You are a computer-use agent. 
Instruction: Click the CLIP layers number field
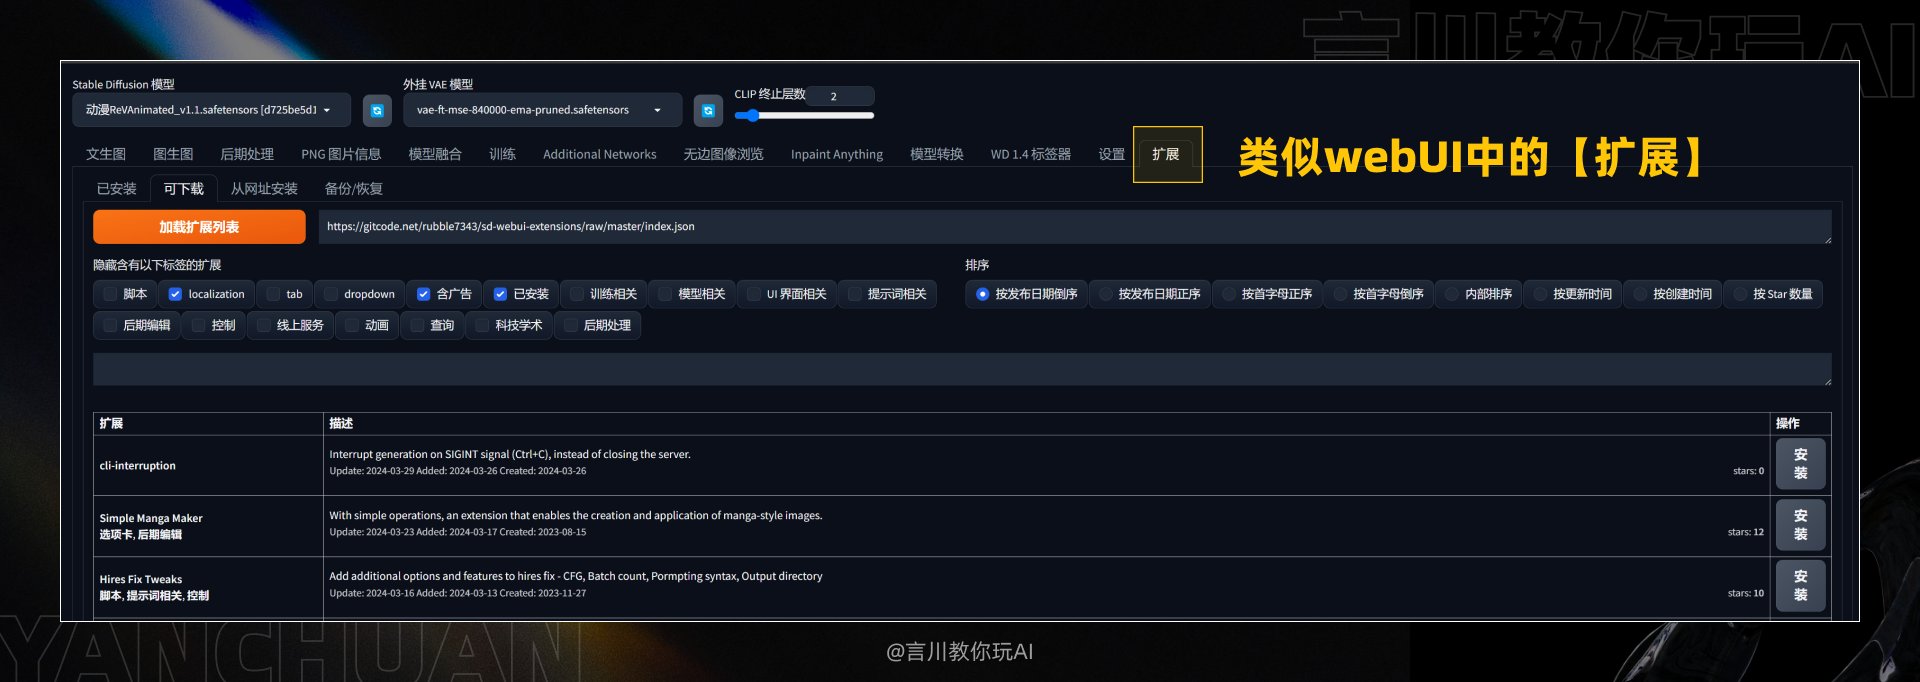(840, 96)
